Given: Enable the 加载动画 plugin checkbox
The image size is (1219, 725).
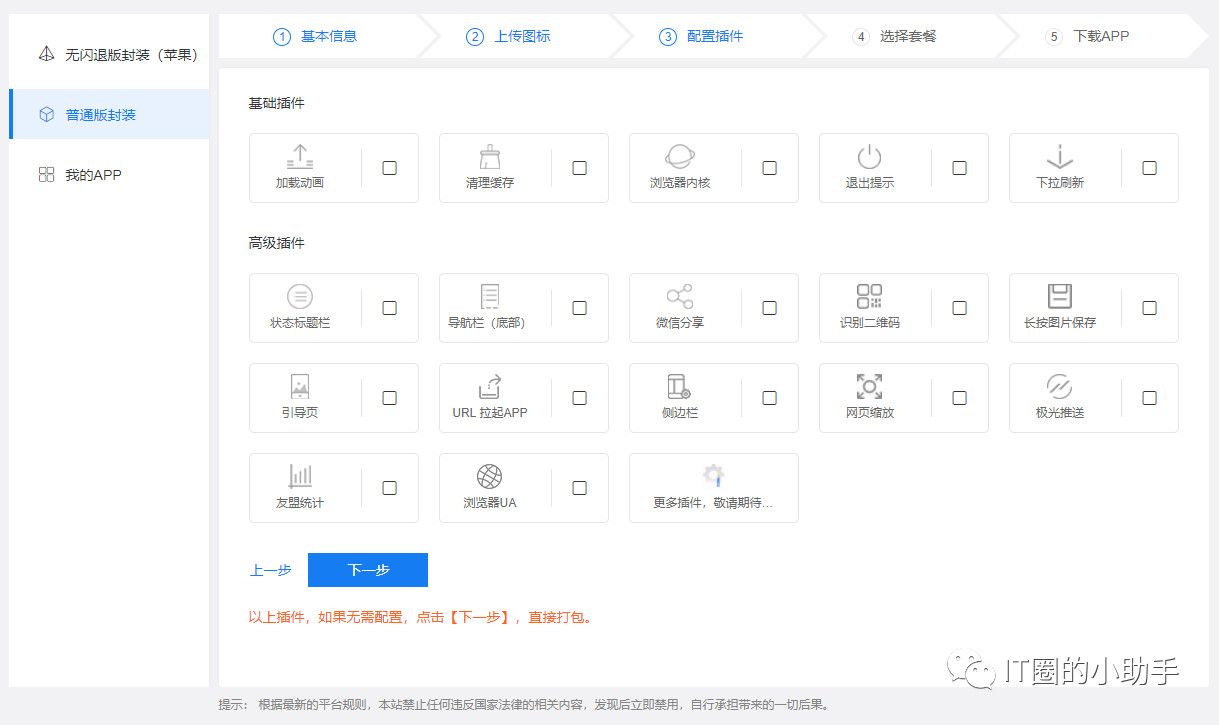Looking at the screenshot, I should 388,168.
